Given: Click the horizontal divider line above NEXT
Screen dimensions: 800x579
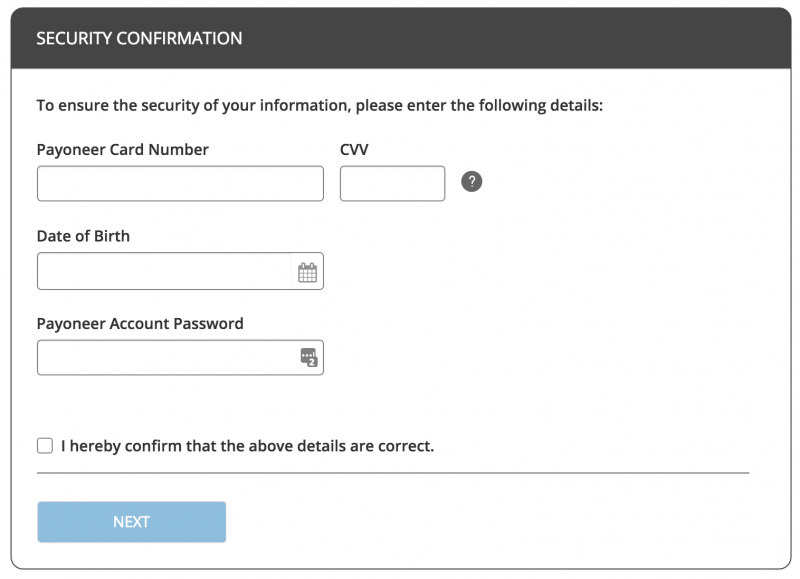Looking at the screenshot, I should [393, 473].
